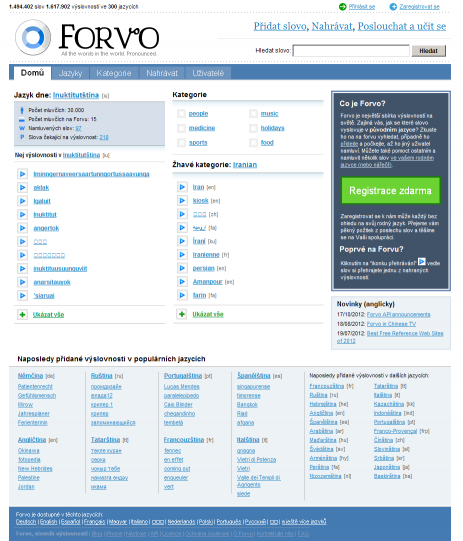
Task: Click the Hledat search button
Action: 428,51
